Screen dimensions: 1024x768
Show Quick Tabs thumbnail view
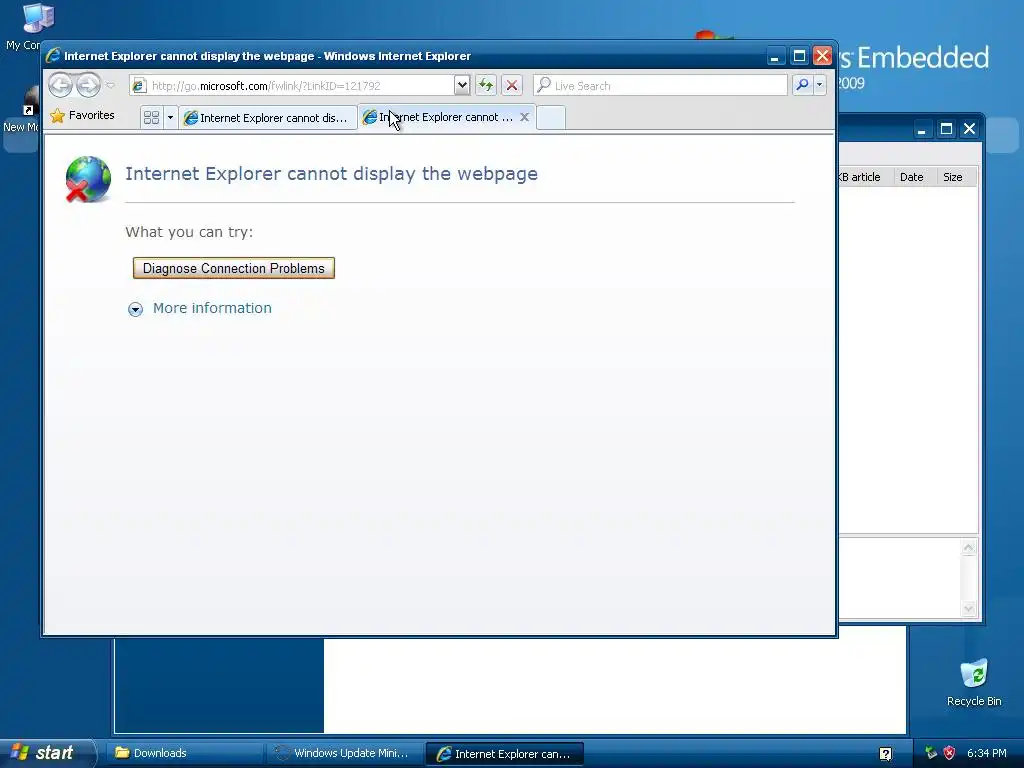152,118
